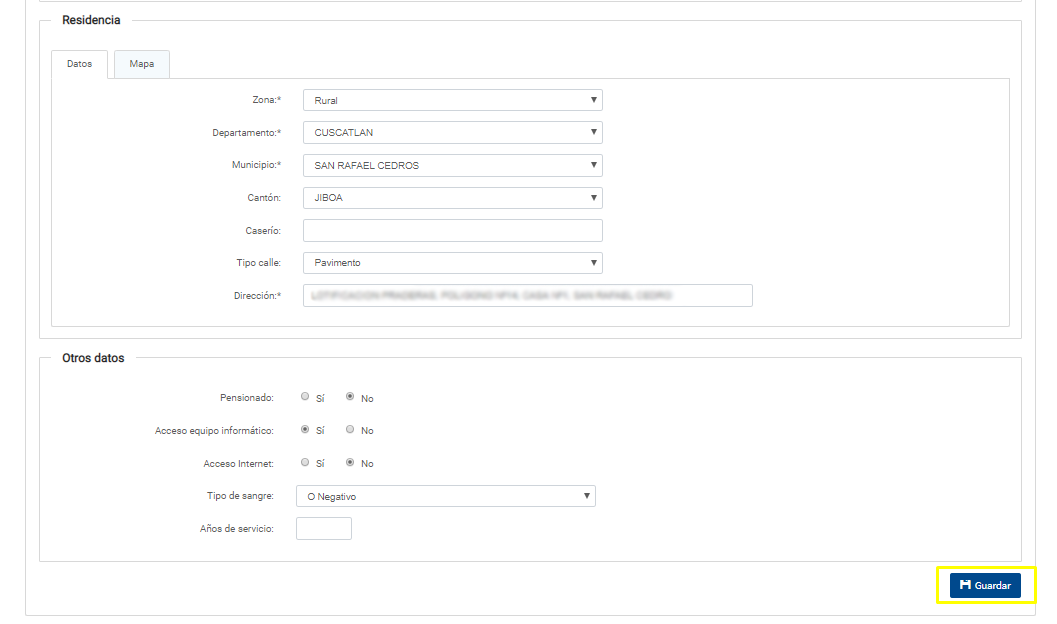1057x624 pixels.
Task: Expand the Cantón dropdown showing JIBOA
Action: 452,198
